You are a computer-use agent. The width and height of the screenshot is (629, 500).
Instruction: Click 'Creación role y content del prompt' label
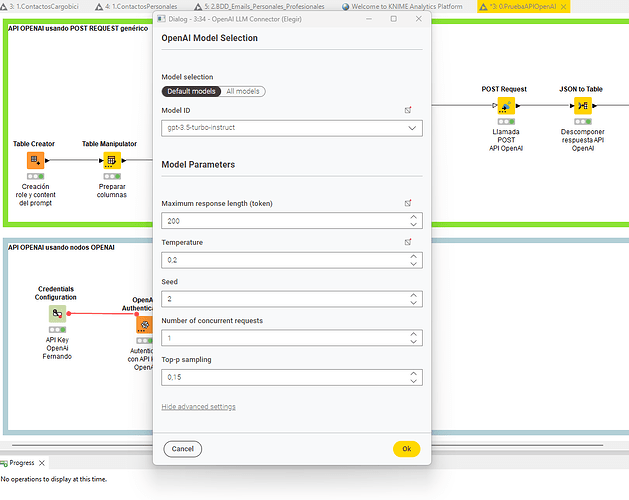pos(35,195)
